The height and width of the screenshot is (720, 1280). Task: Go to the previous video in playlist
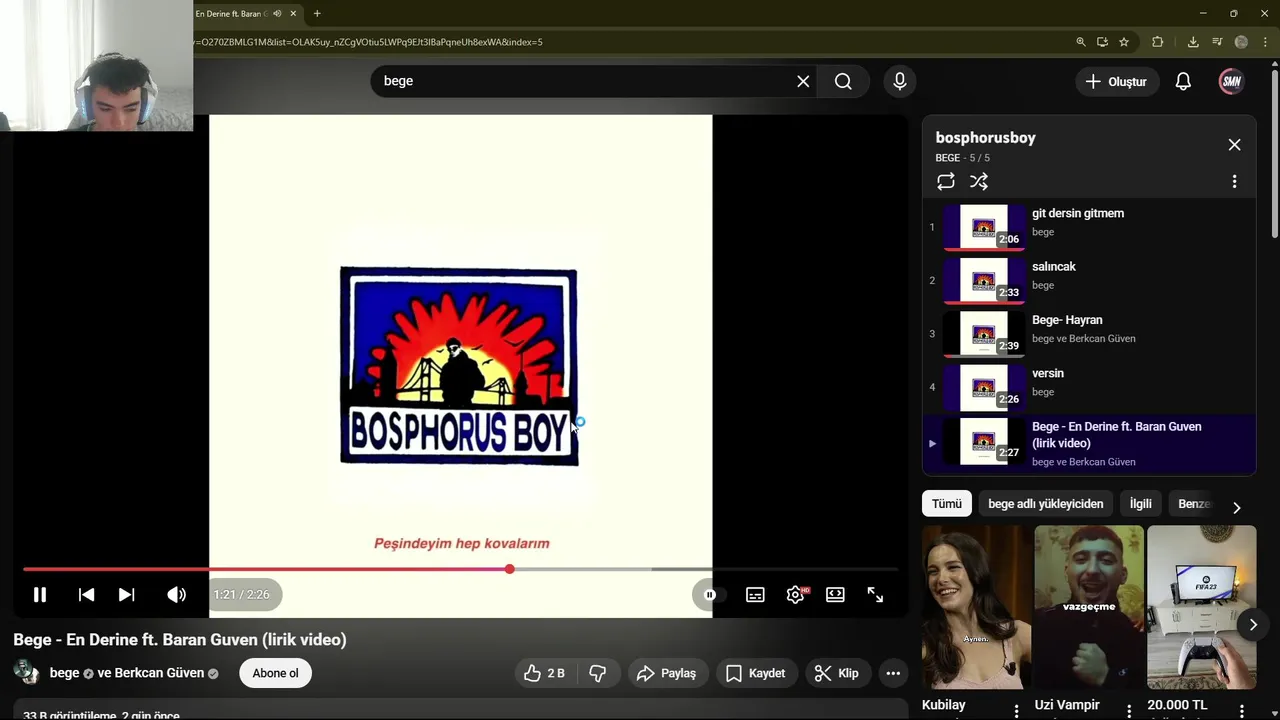click(86, 595)
